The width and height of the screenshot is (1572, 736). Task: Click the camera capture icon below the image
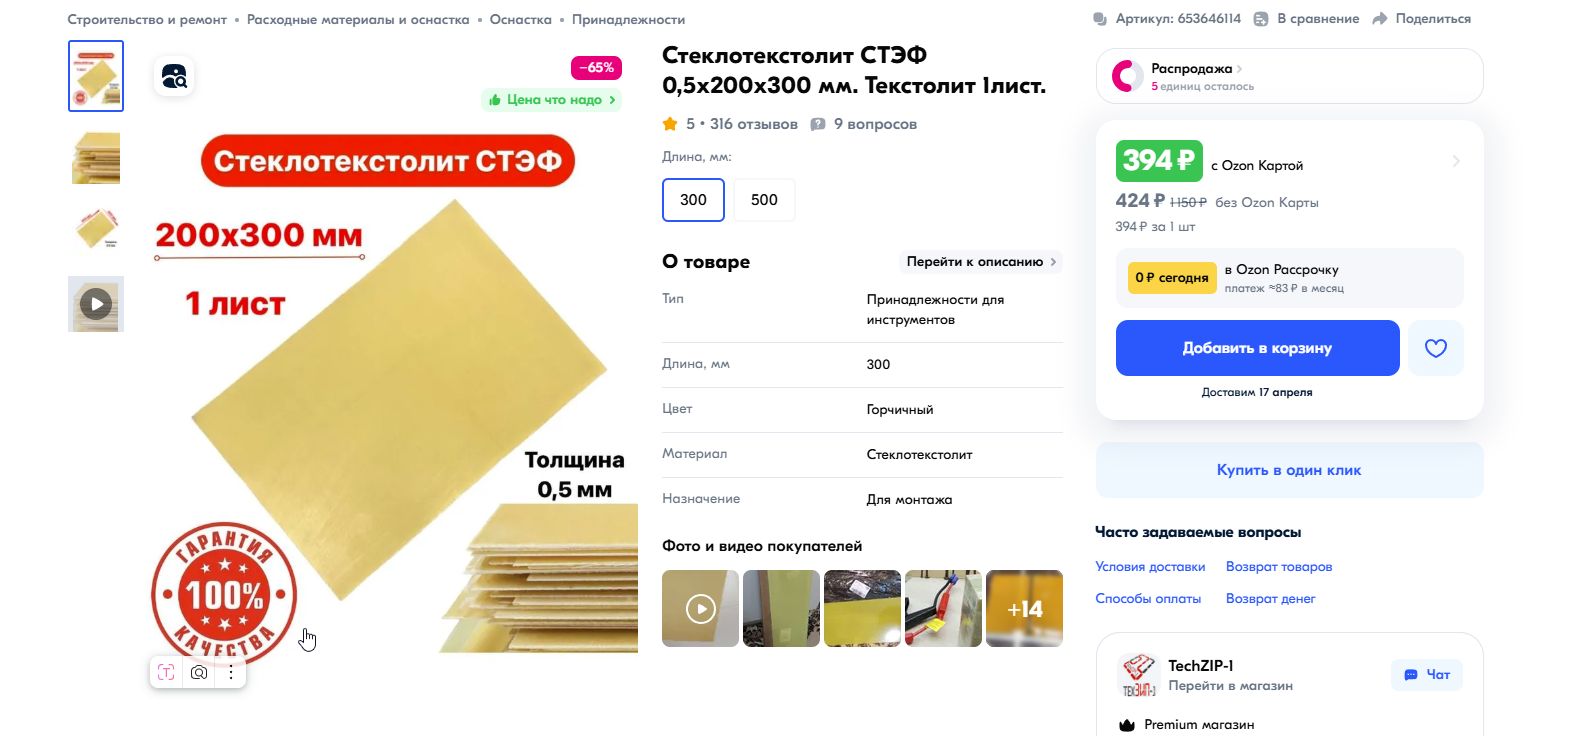pos(199,673)
